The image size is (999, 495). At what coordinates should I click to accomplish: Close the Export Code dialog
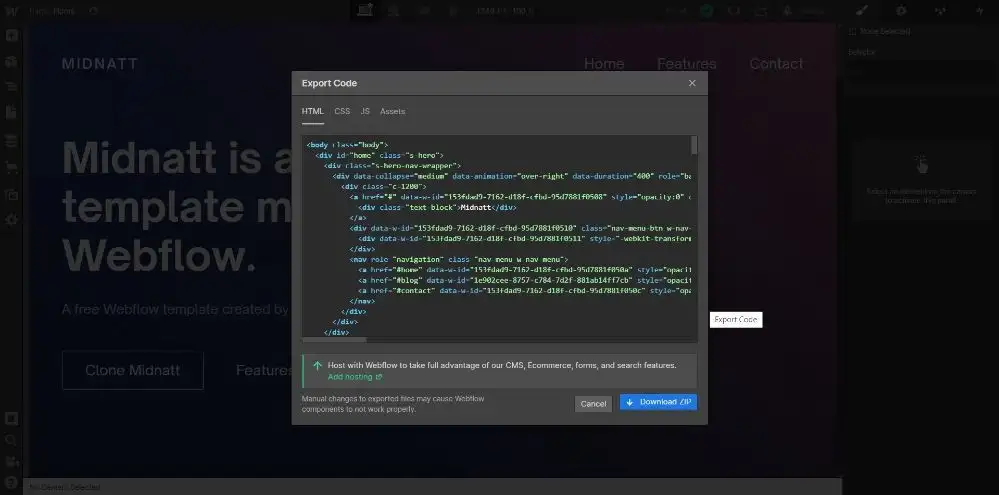[x=693, y=83]
